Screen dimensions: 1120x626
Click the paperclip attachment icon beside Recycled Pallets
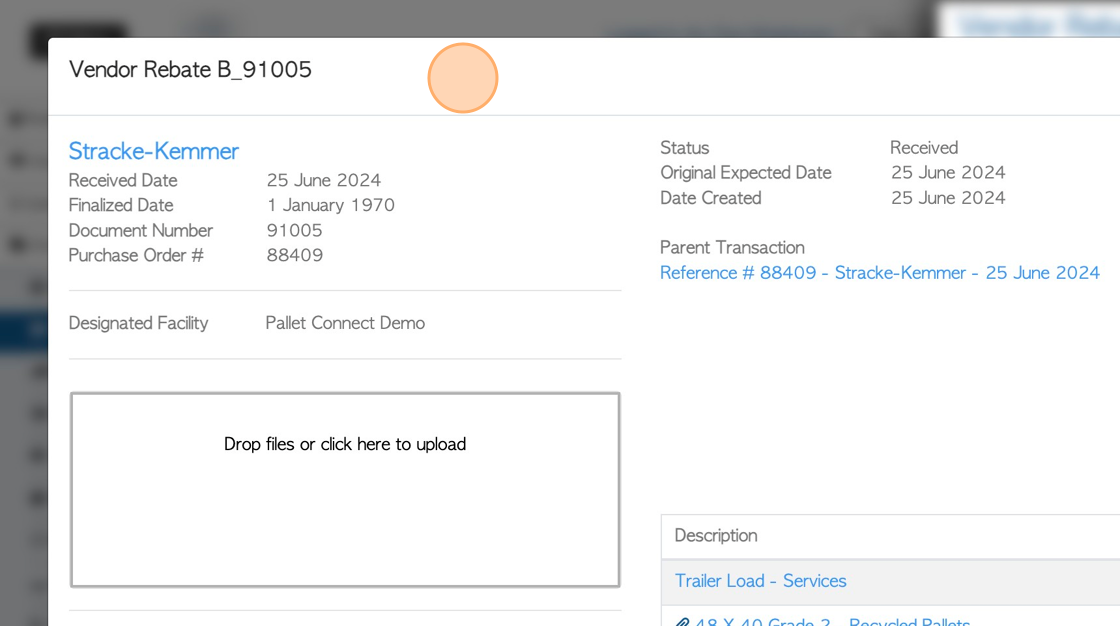click(682, 622)
